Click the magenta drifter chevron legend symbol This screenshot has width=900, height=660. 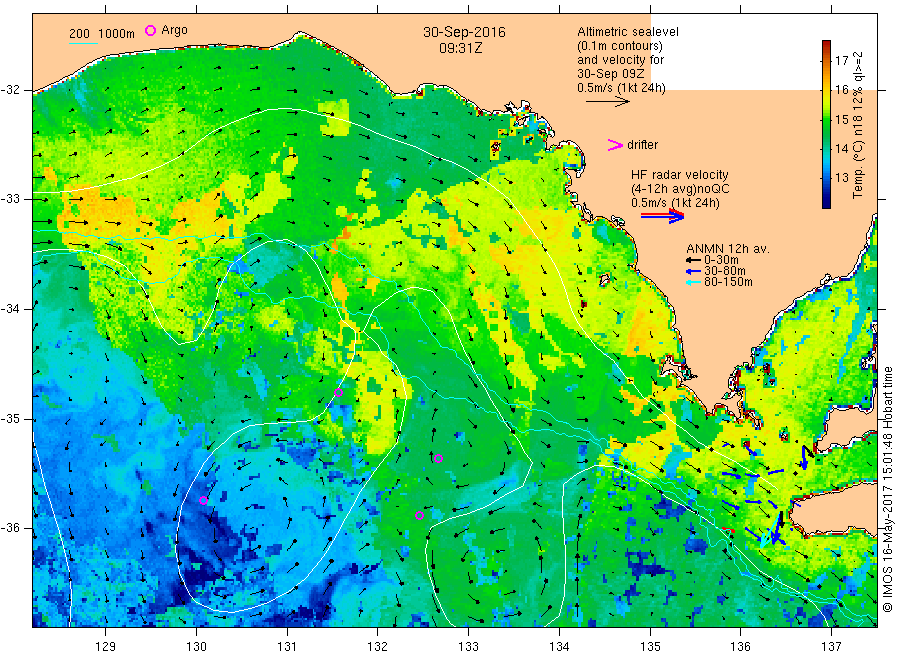click(615, 145)
